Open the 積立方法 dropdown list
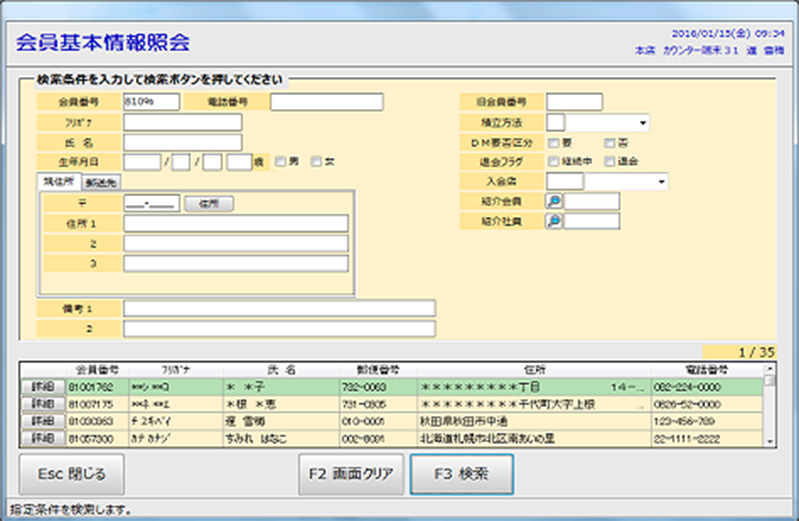 [x=640, y=123]
